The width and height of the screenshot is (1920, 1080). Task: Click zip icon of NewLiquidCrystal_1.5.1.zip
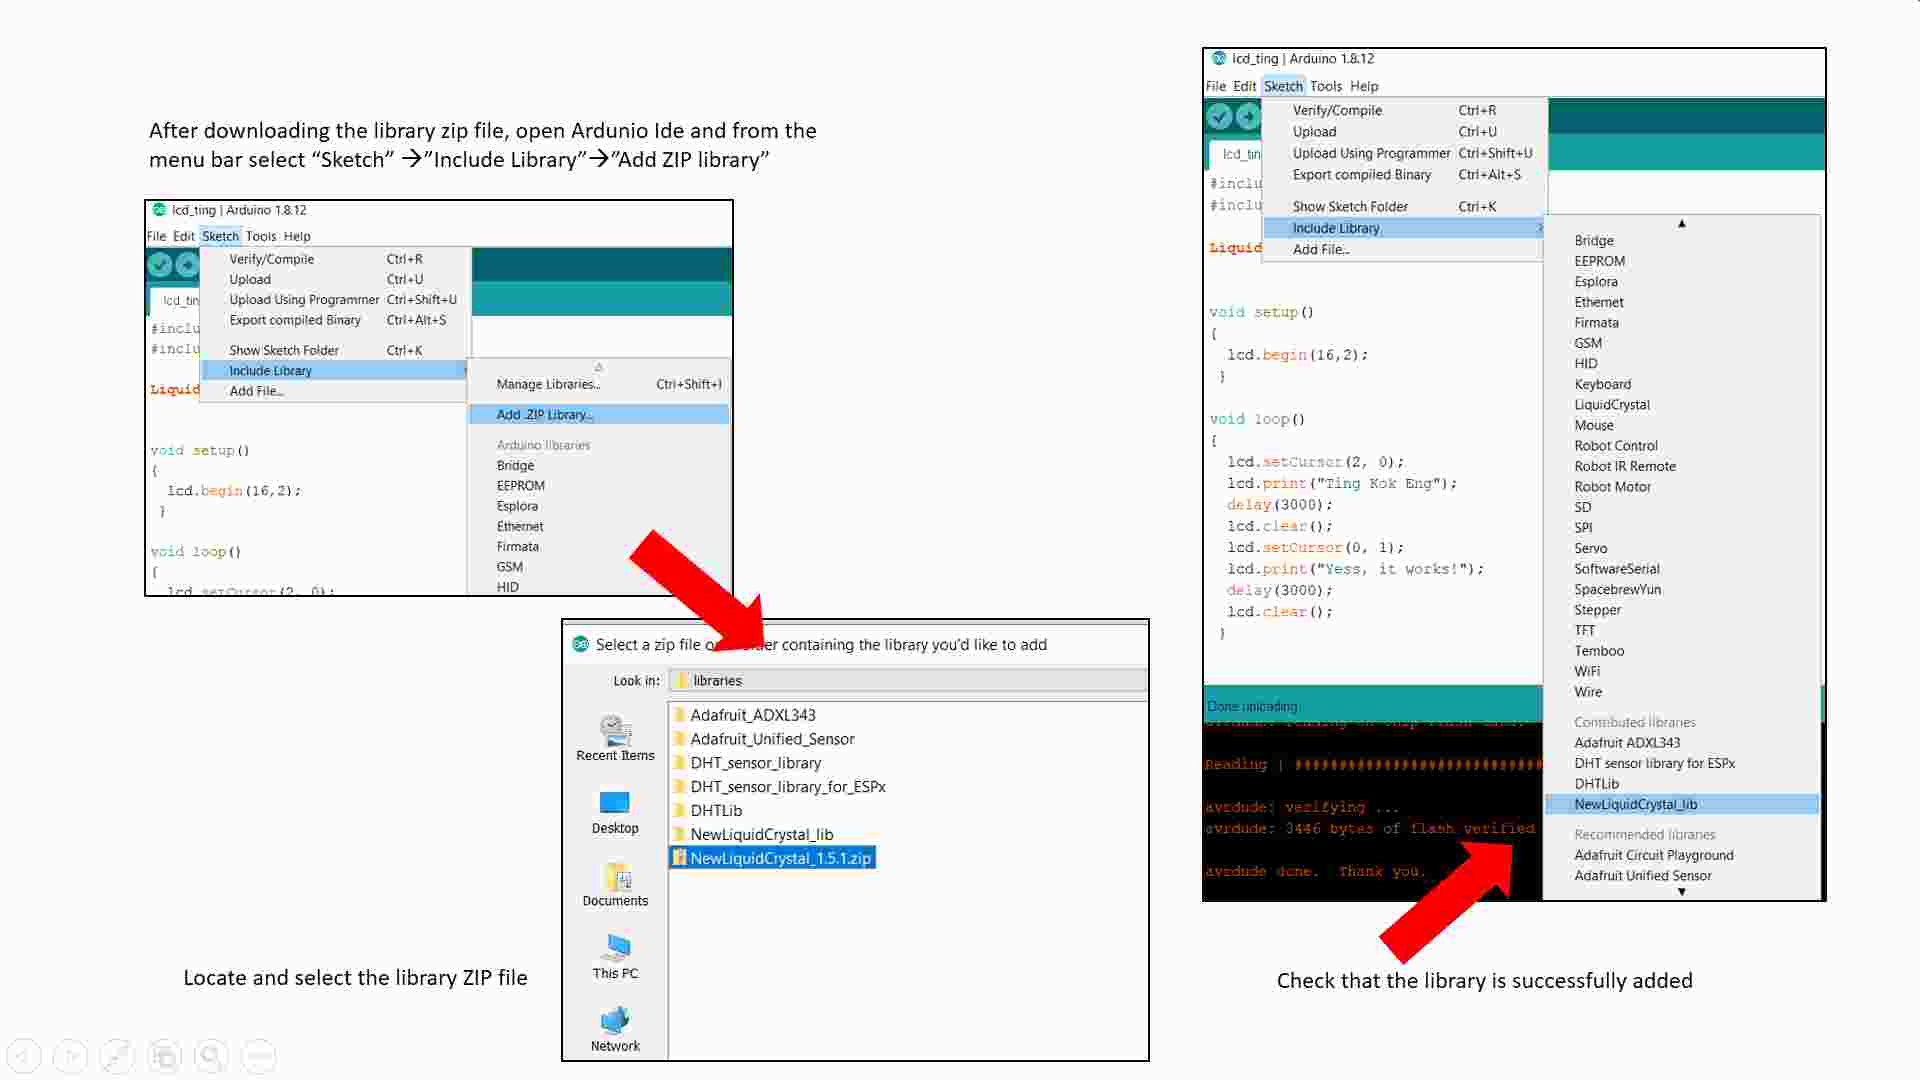(x=679, y=858)
